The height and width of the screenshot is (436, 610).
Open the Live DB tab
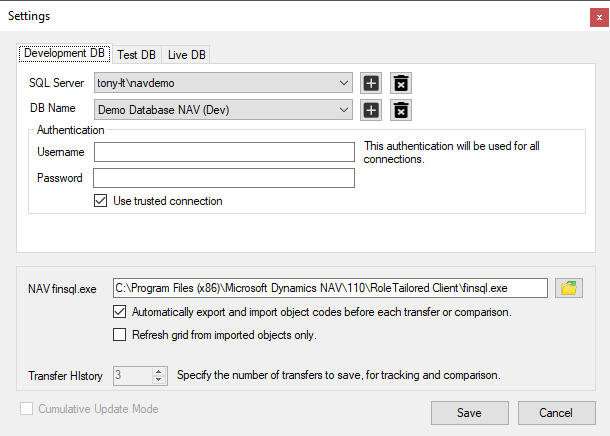click(x=186, y=54)
